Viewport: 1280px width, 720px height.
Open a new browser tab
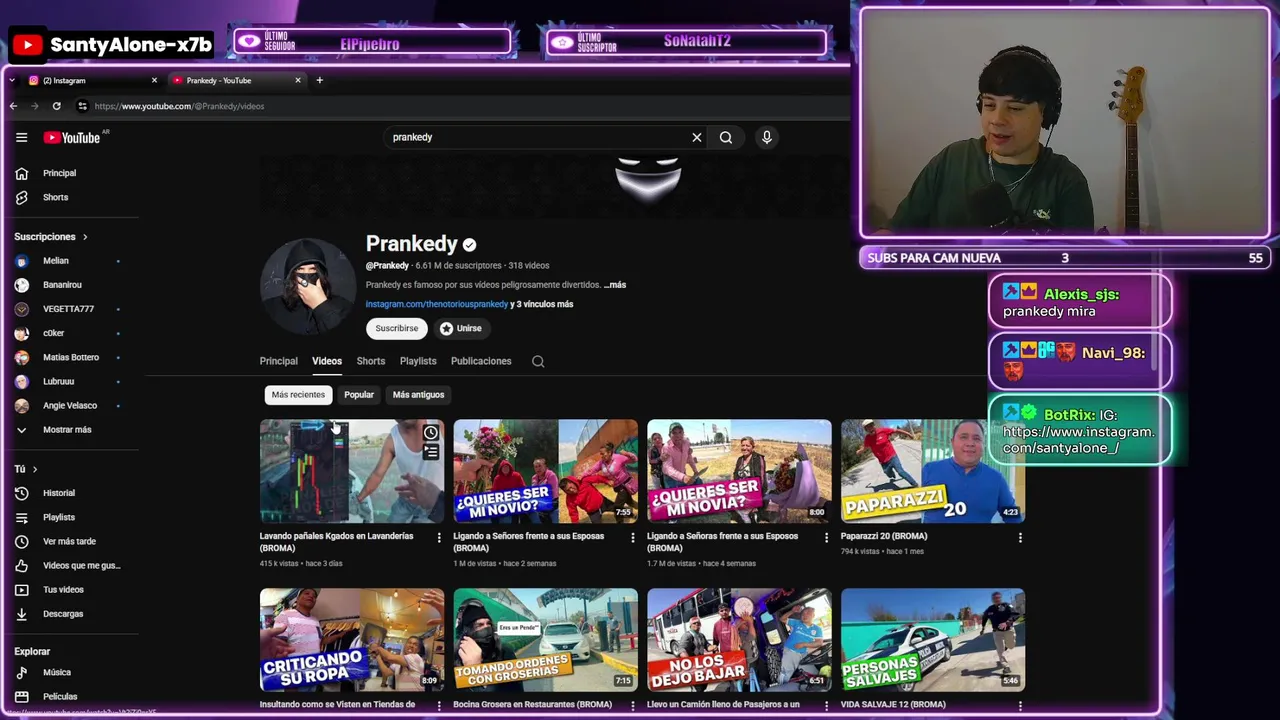coord(319,80)
